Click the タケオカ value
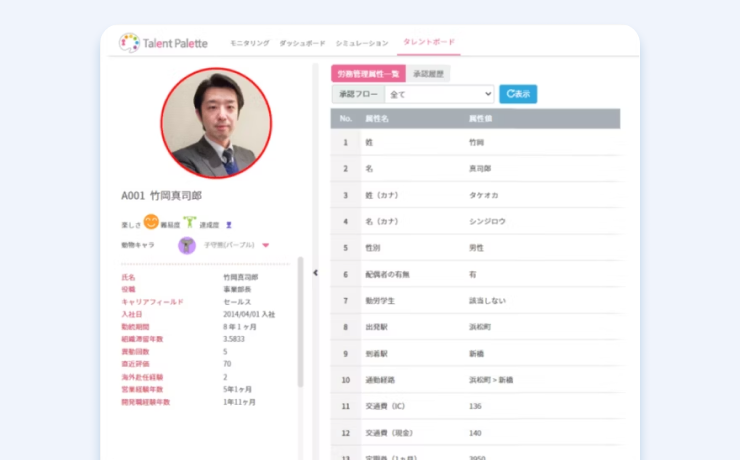Viewport: 740px width, 460px height. tap(484, 195)
